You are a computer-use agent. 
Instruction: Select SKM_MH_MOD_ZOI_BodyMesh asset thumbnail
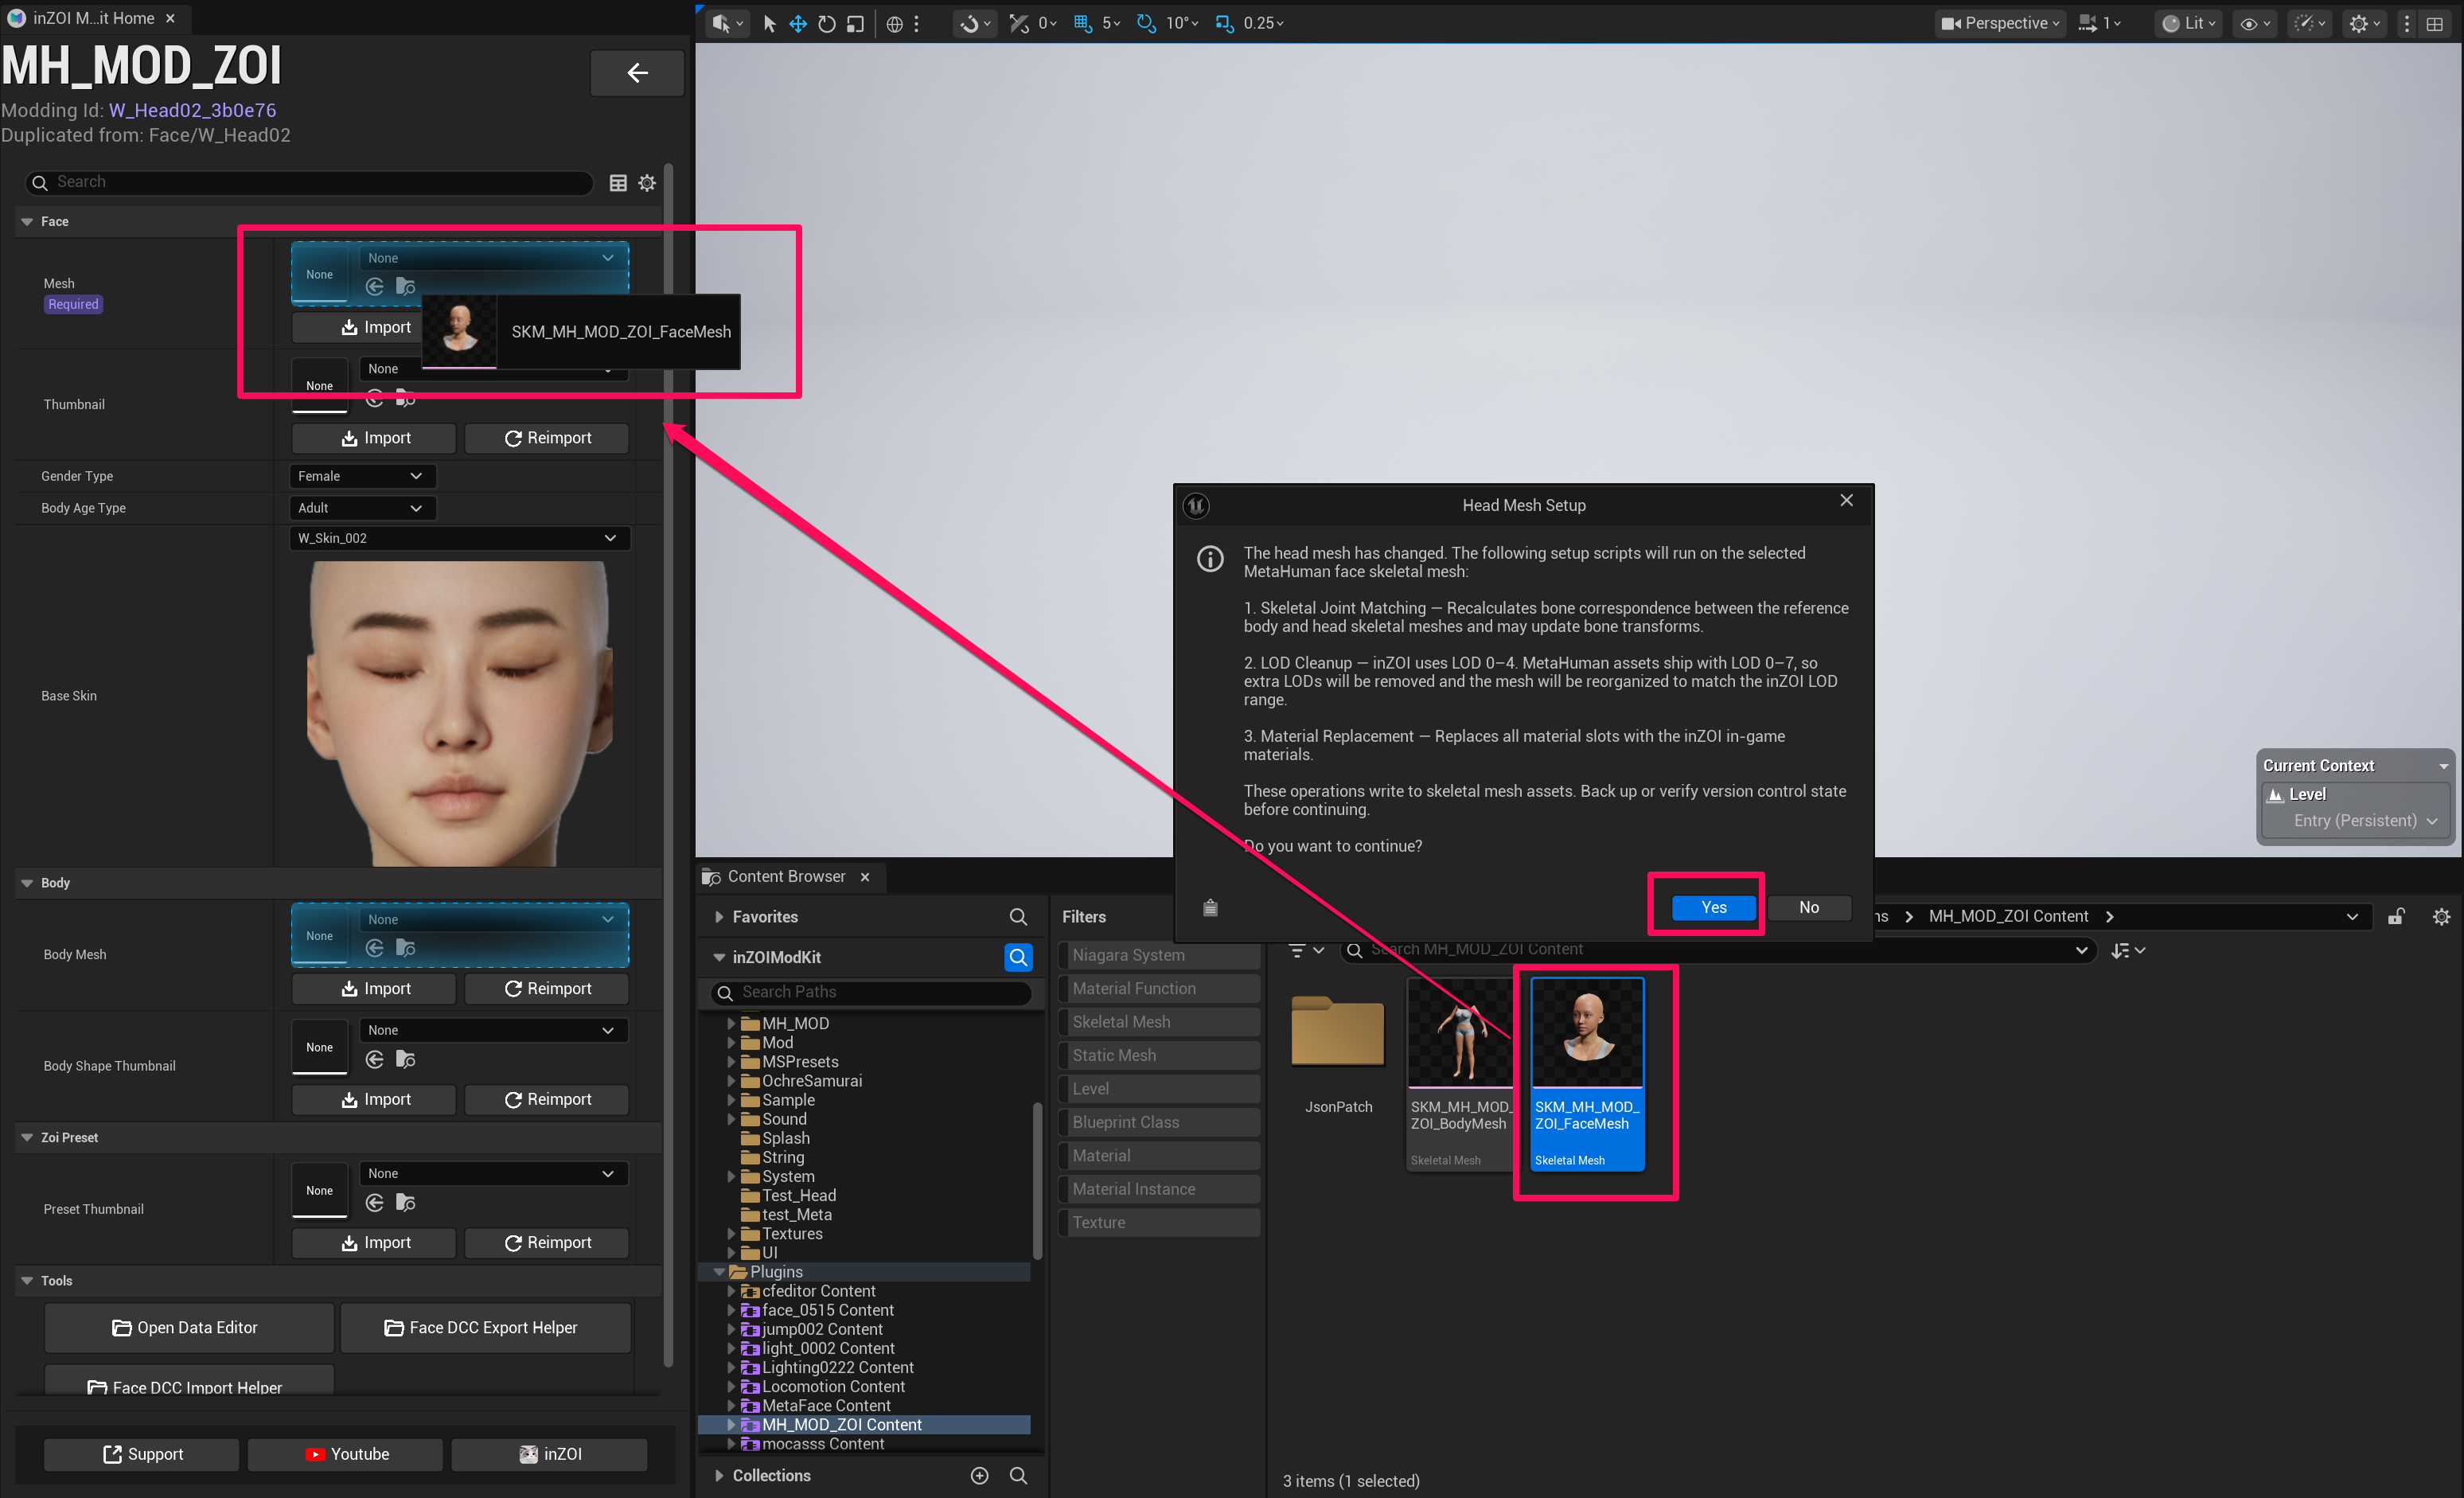tap(1459, 1032)
